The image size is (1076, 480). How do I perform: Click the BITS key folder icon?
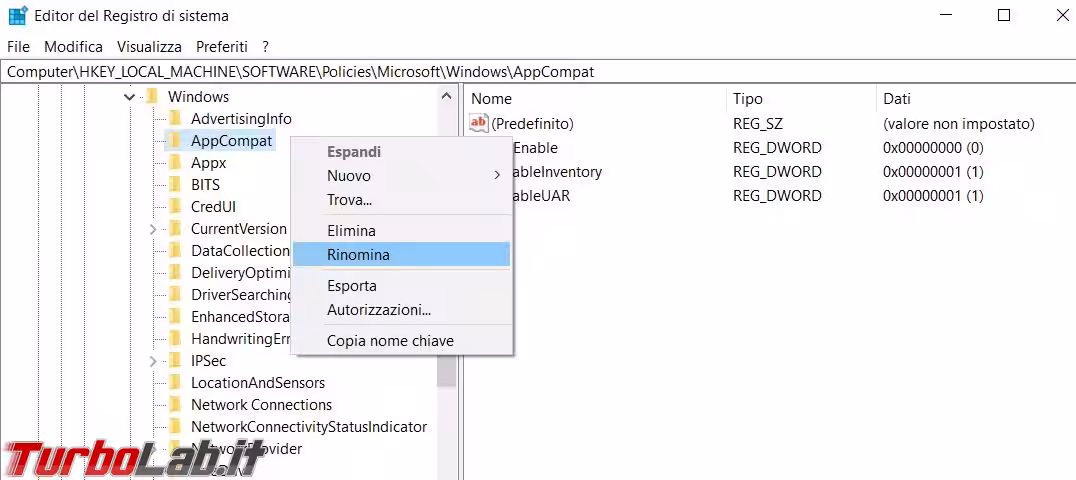tap(176, 185)
